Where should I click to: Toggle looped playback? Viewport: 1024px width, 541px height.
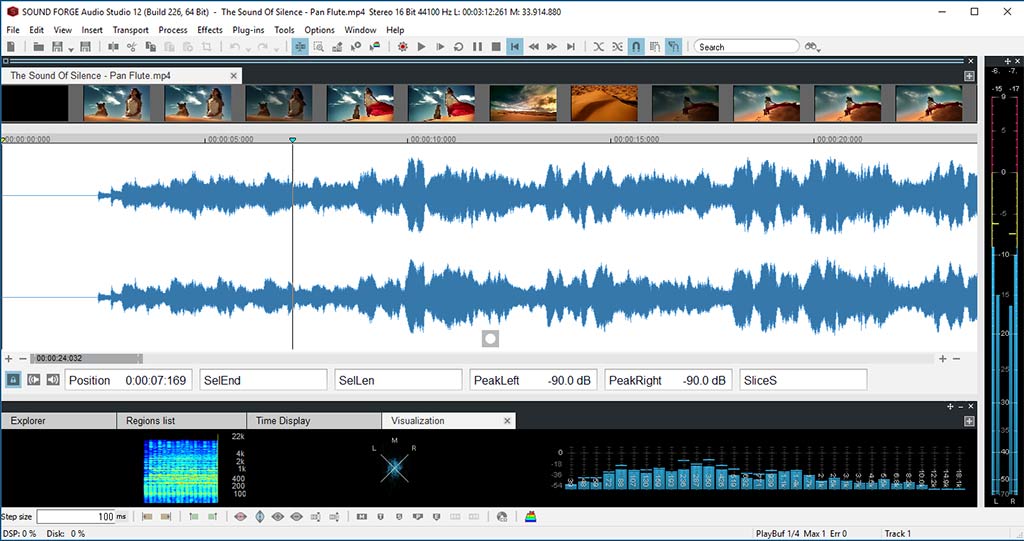click(x=458, y=47)
